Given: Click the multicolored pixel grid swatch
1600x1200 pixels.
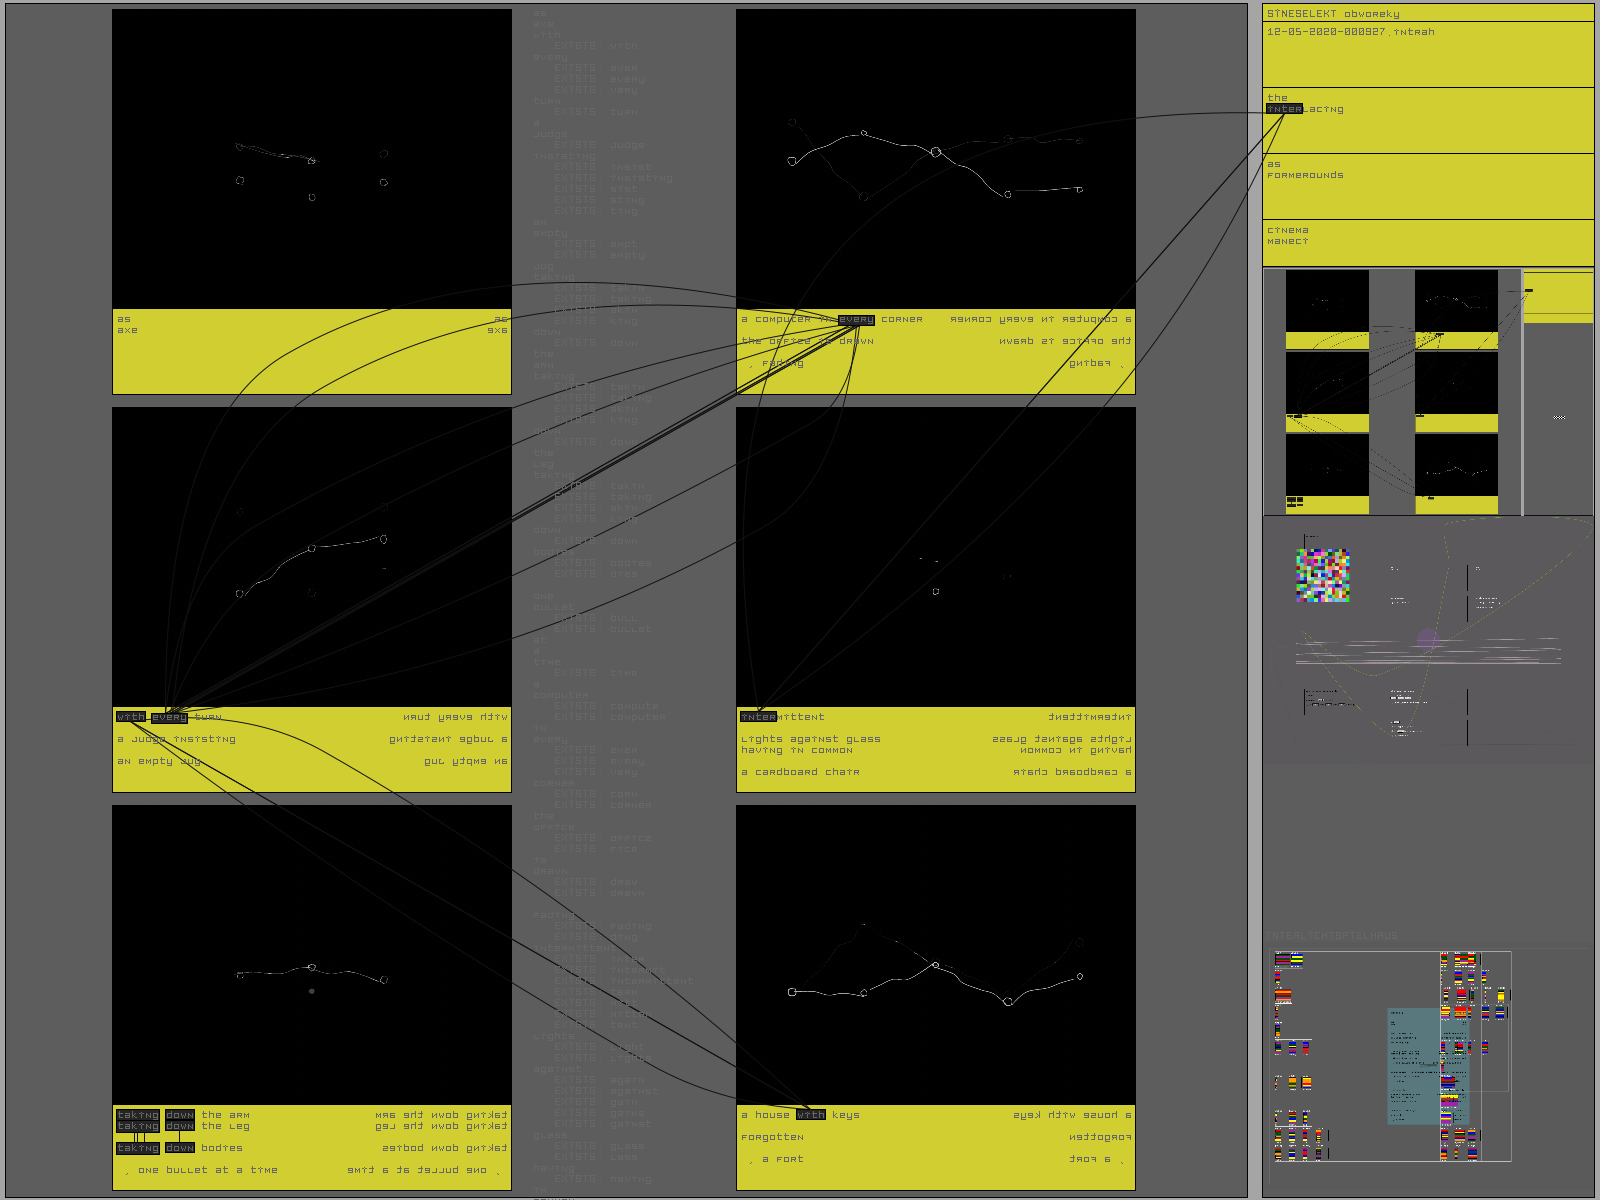Looking at the screenshot, I should pyautogui.click(x=1323, y=575).
